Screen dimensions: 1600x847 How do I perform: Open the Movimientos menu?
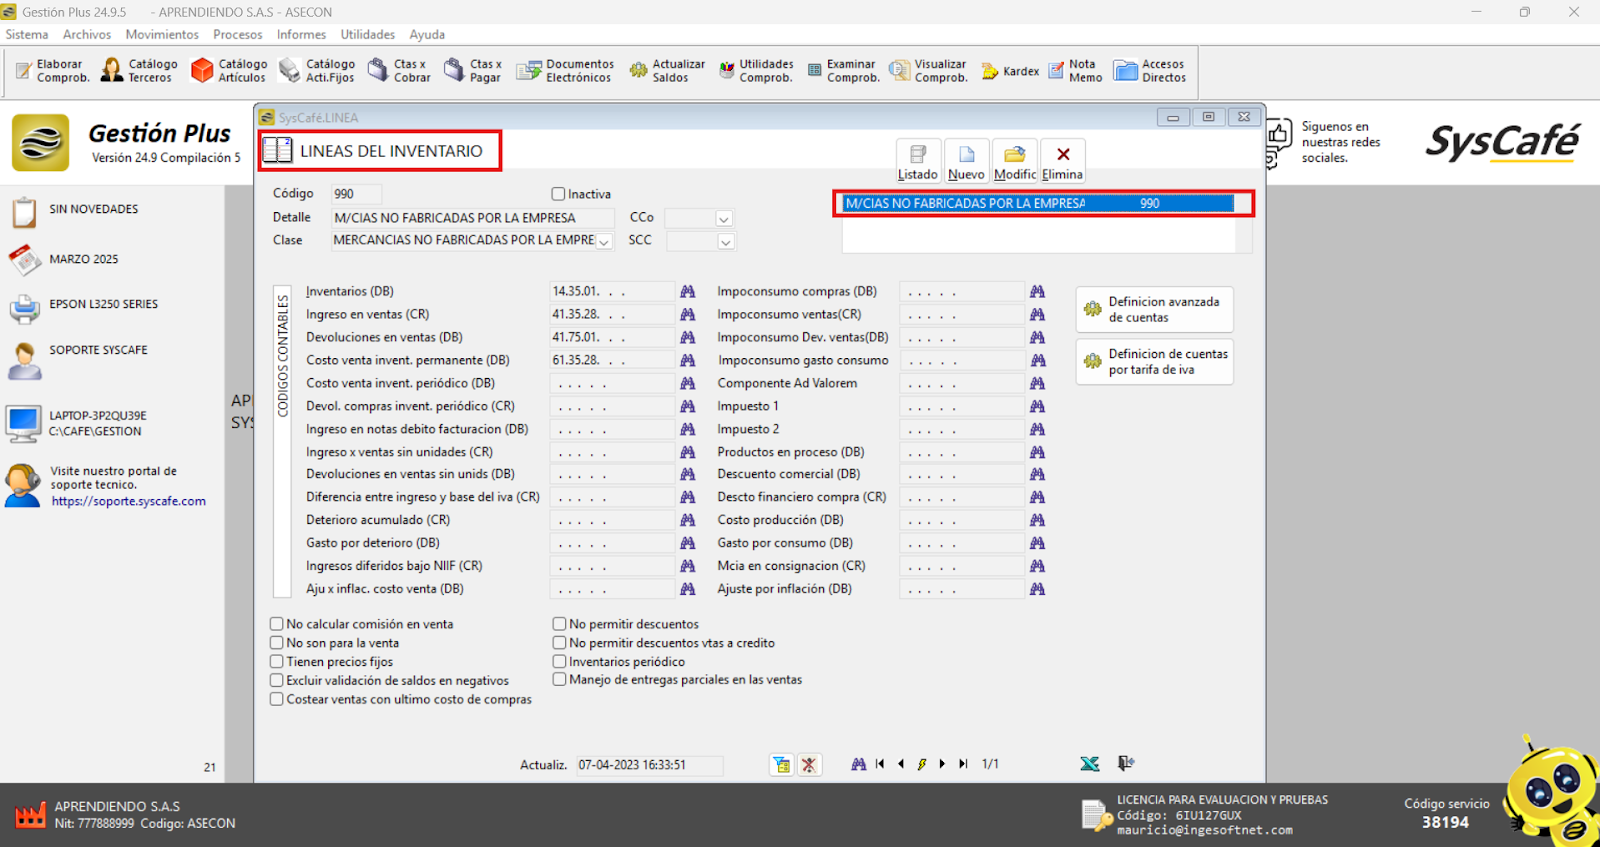[x=162, y=34]
